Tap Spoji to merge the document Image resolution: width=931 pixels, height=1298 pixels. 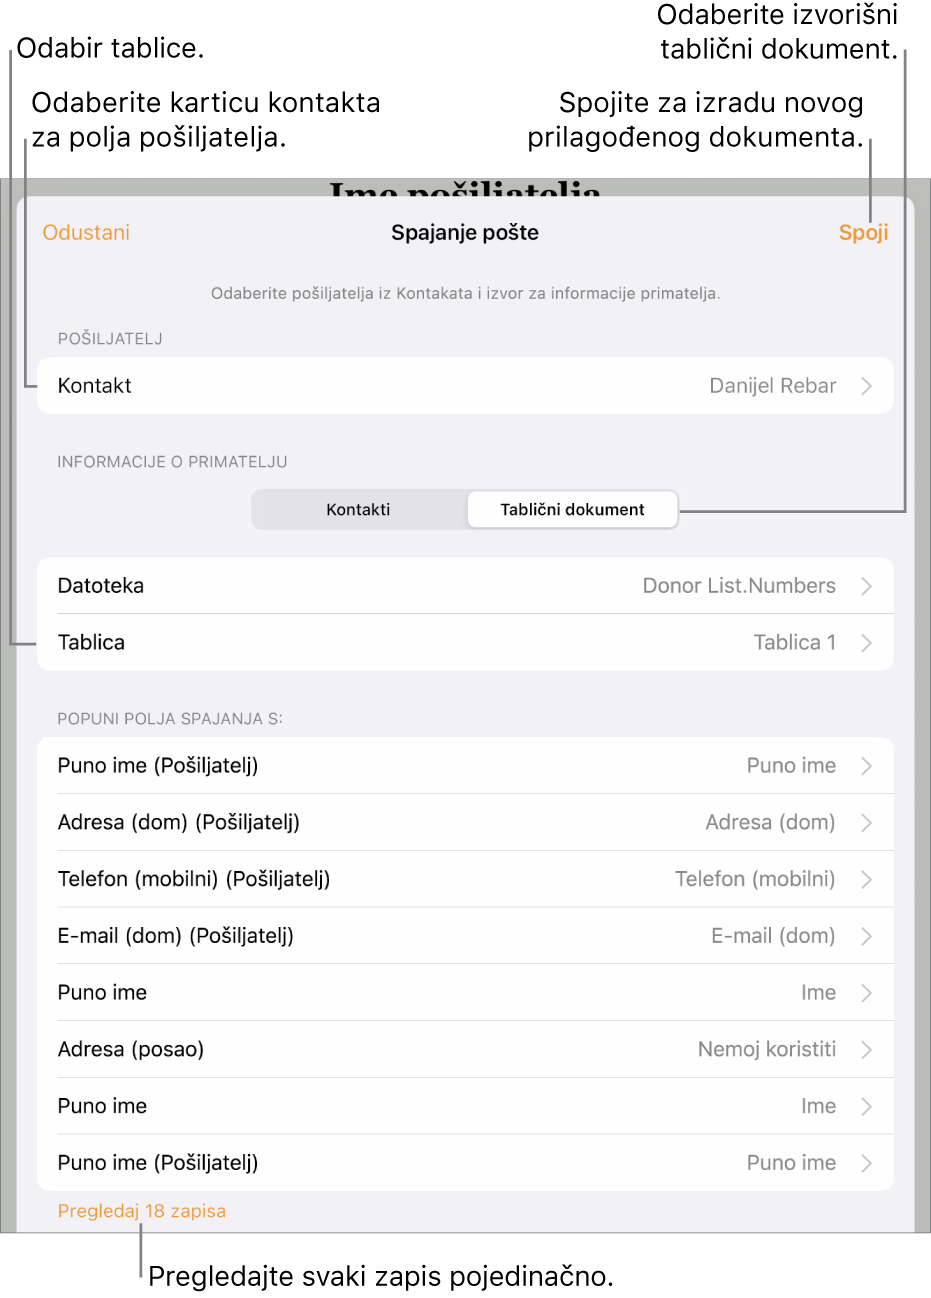point(863,232)
